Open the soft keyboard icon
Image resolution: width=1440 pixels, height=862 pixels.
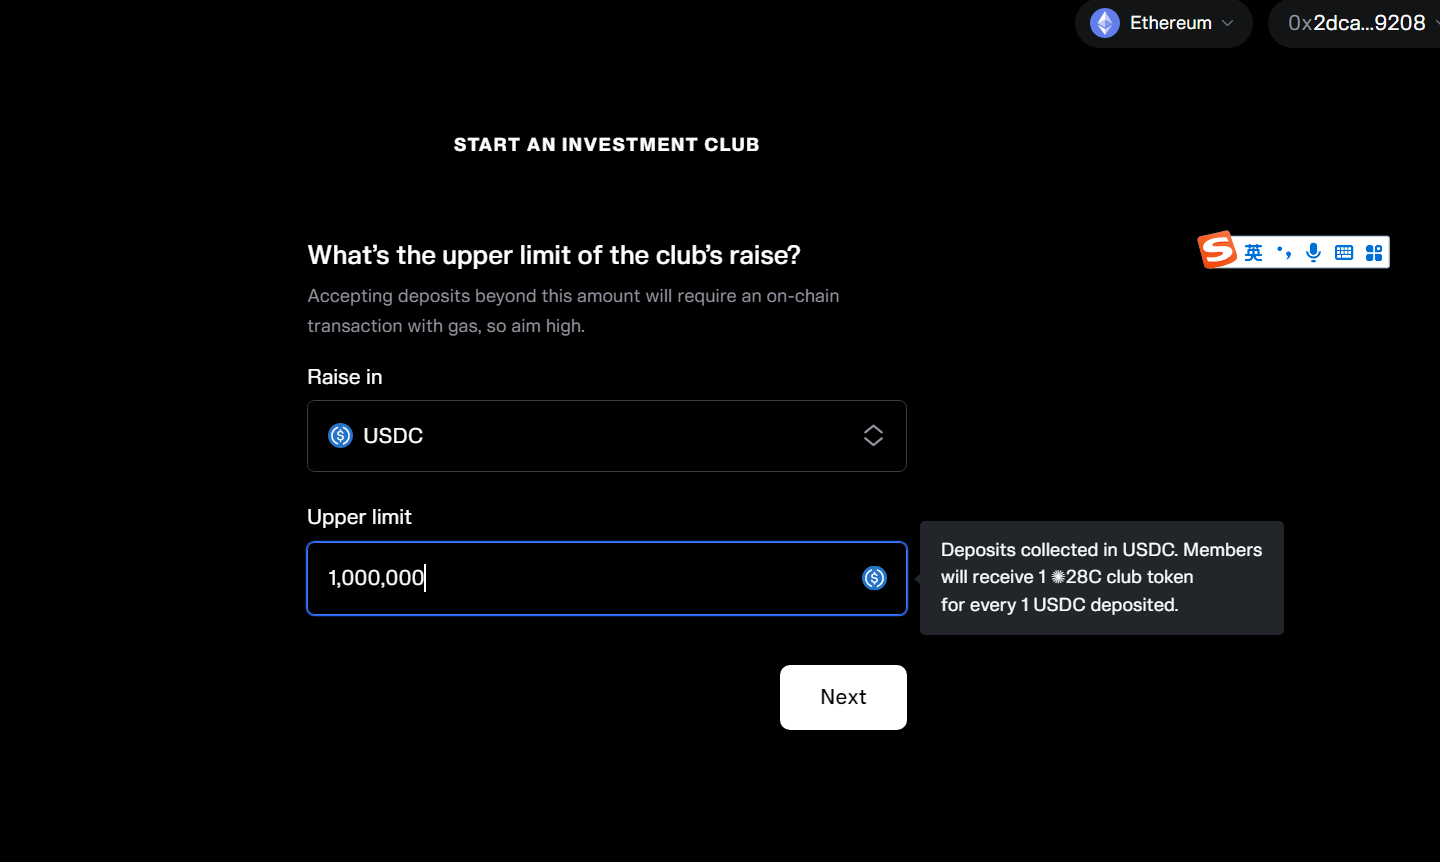(x=1344, y=253)
